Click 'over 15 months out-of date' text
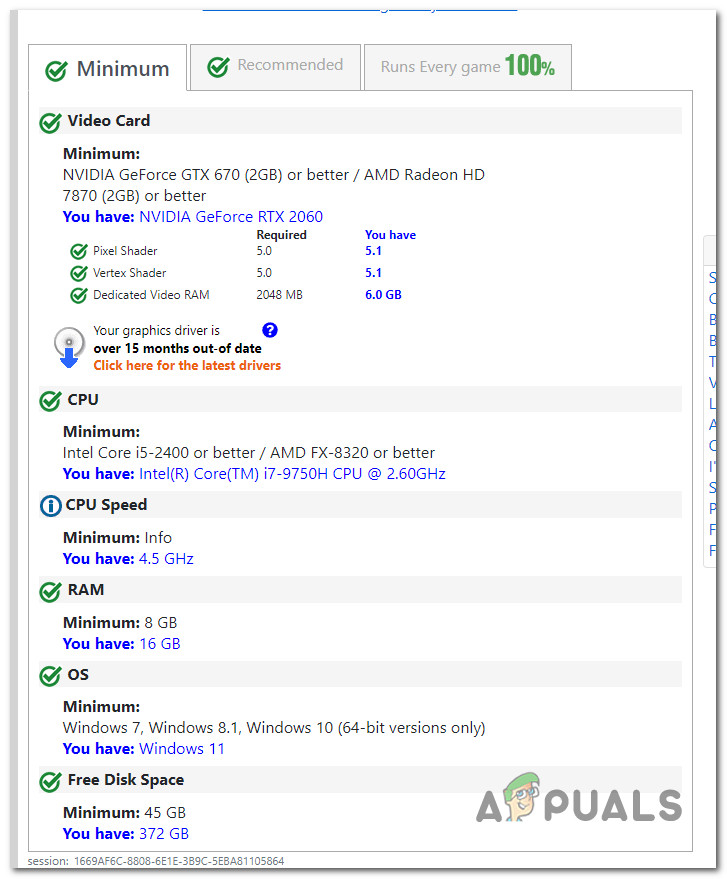This screenshot has width=727, height=879. (x=178, y=349)
